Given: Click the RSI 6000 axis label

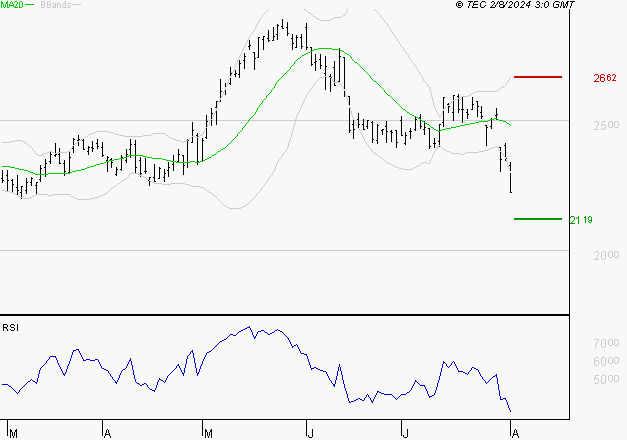Looking at the screenshot, I should [x=606, y=361].
